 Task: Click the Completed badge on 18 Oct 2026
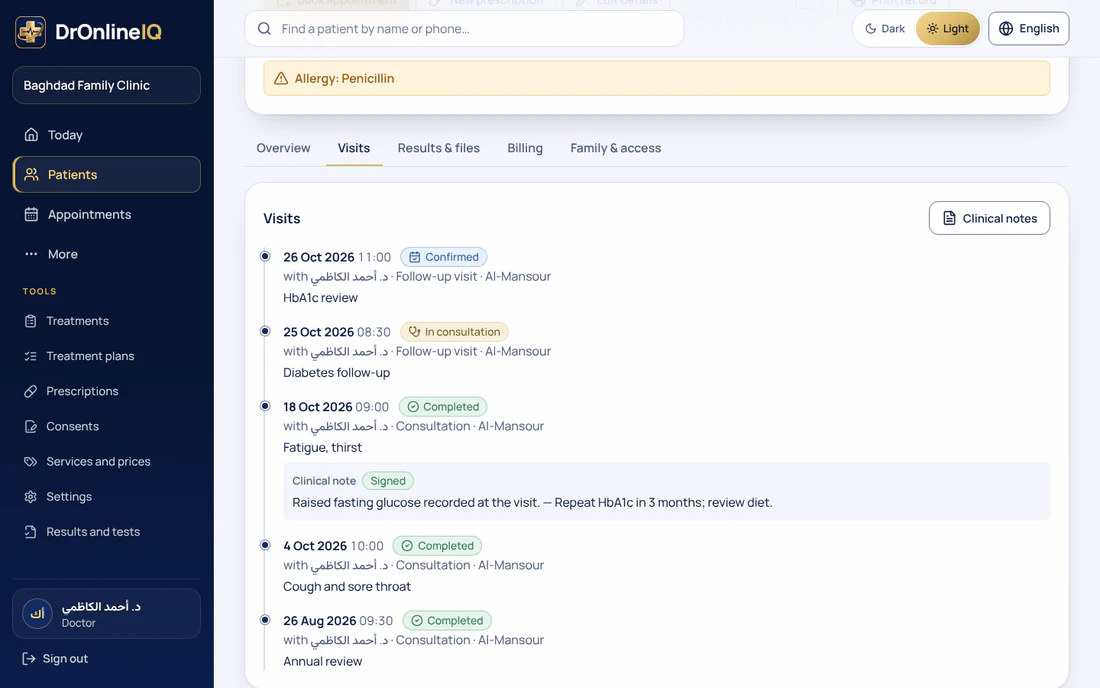[443, 407]
